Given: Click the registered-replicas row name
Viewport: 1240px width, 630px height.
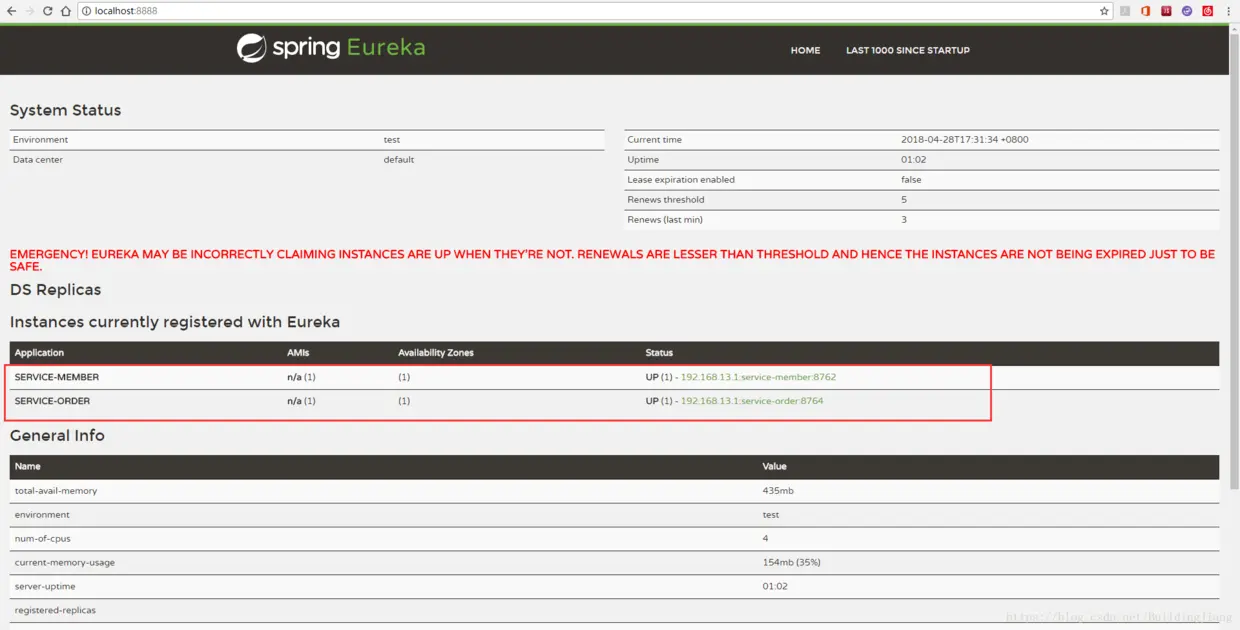Looking at the screenshot, I should click(x=55, y=611).
